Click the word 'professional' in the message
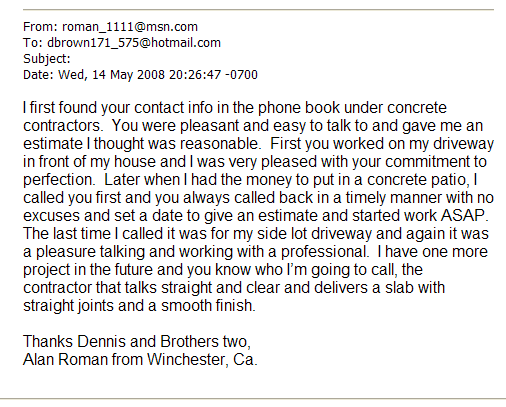Viewport: 506px width, 407px height. pyautogui.click(x=323, y=252)
